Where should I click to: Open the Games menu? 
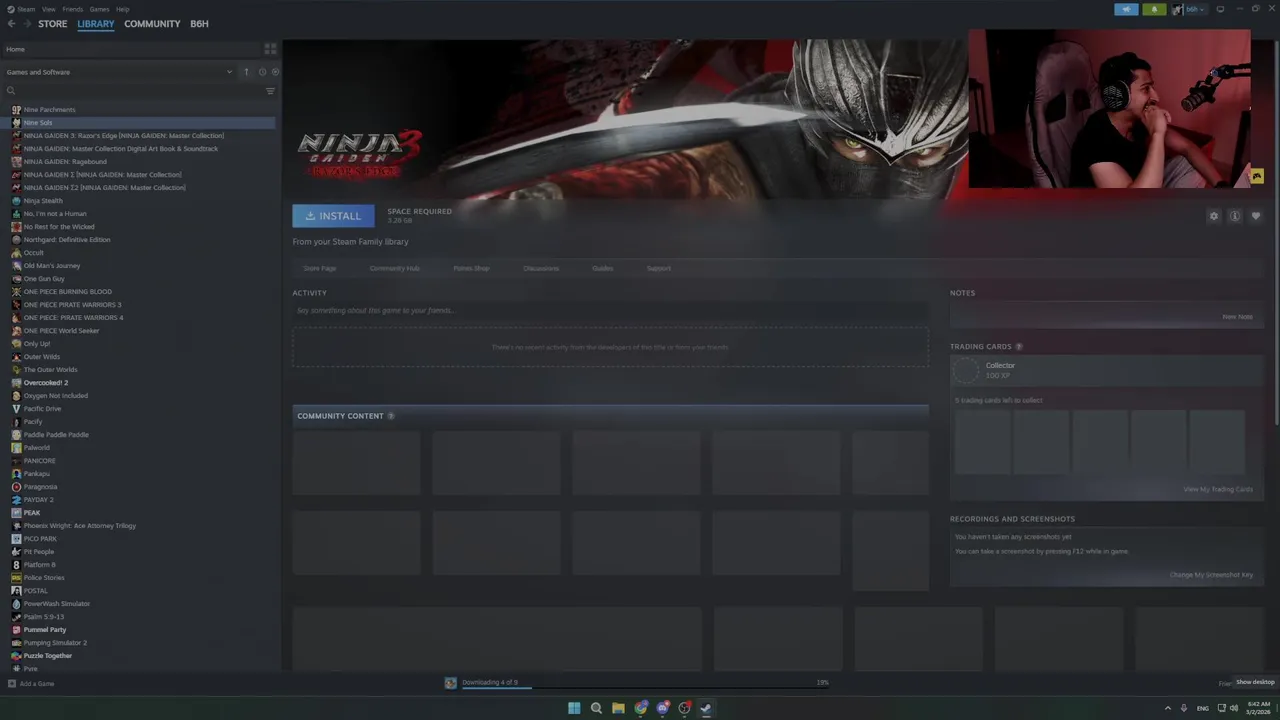pos(99,9)
